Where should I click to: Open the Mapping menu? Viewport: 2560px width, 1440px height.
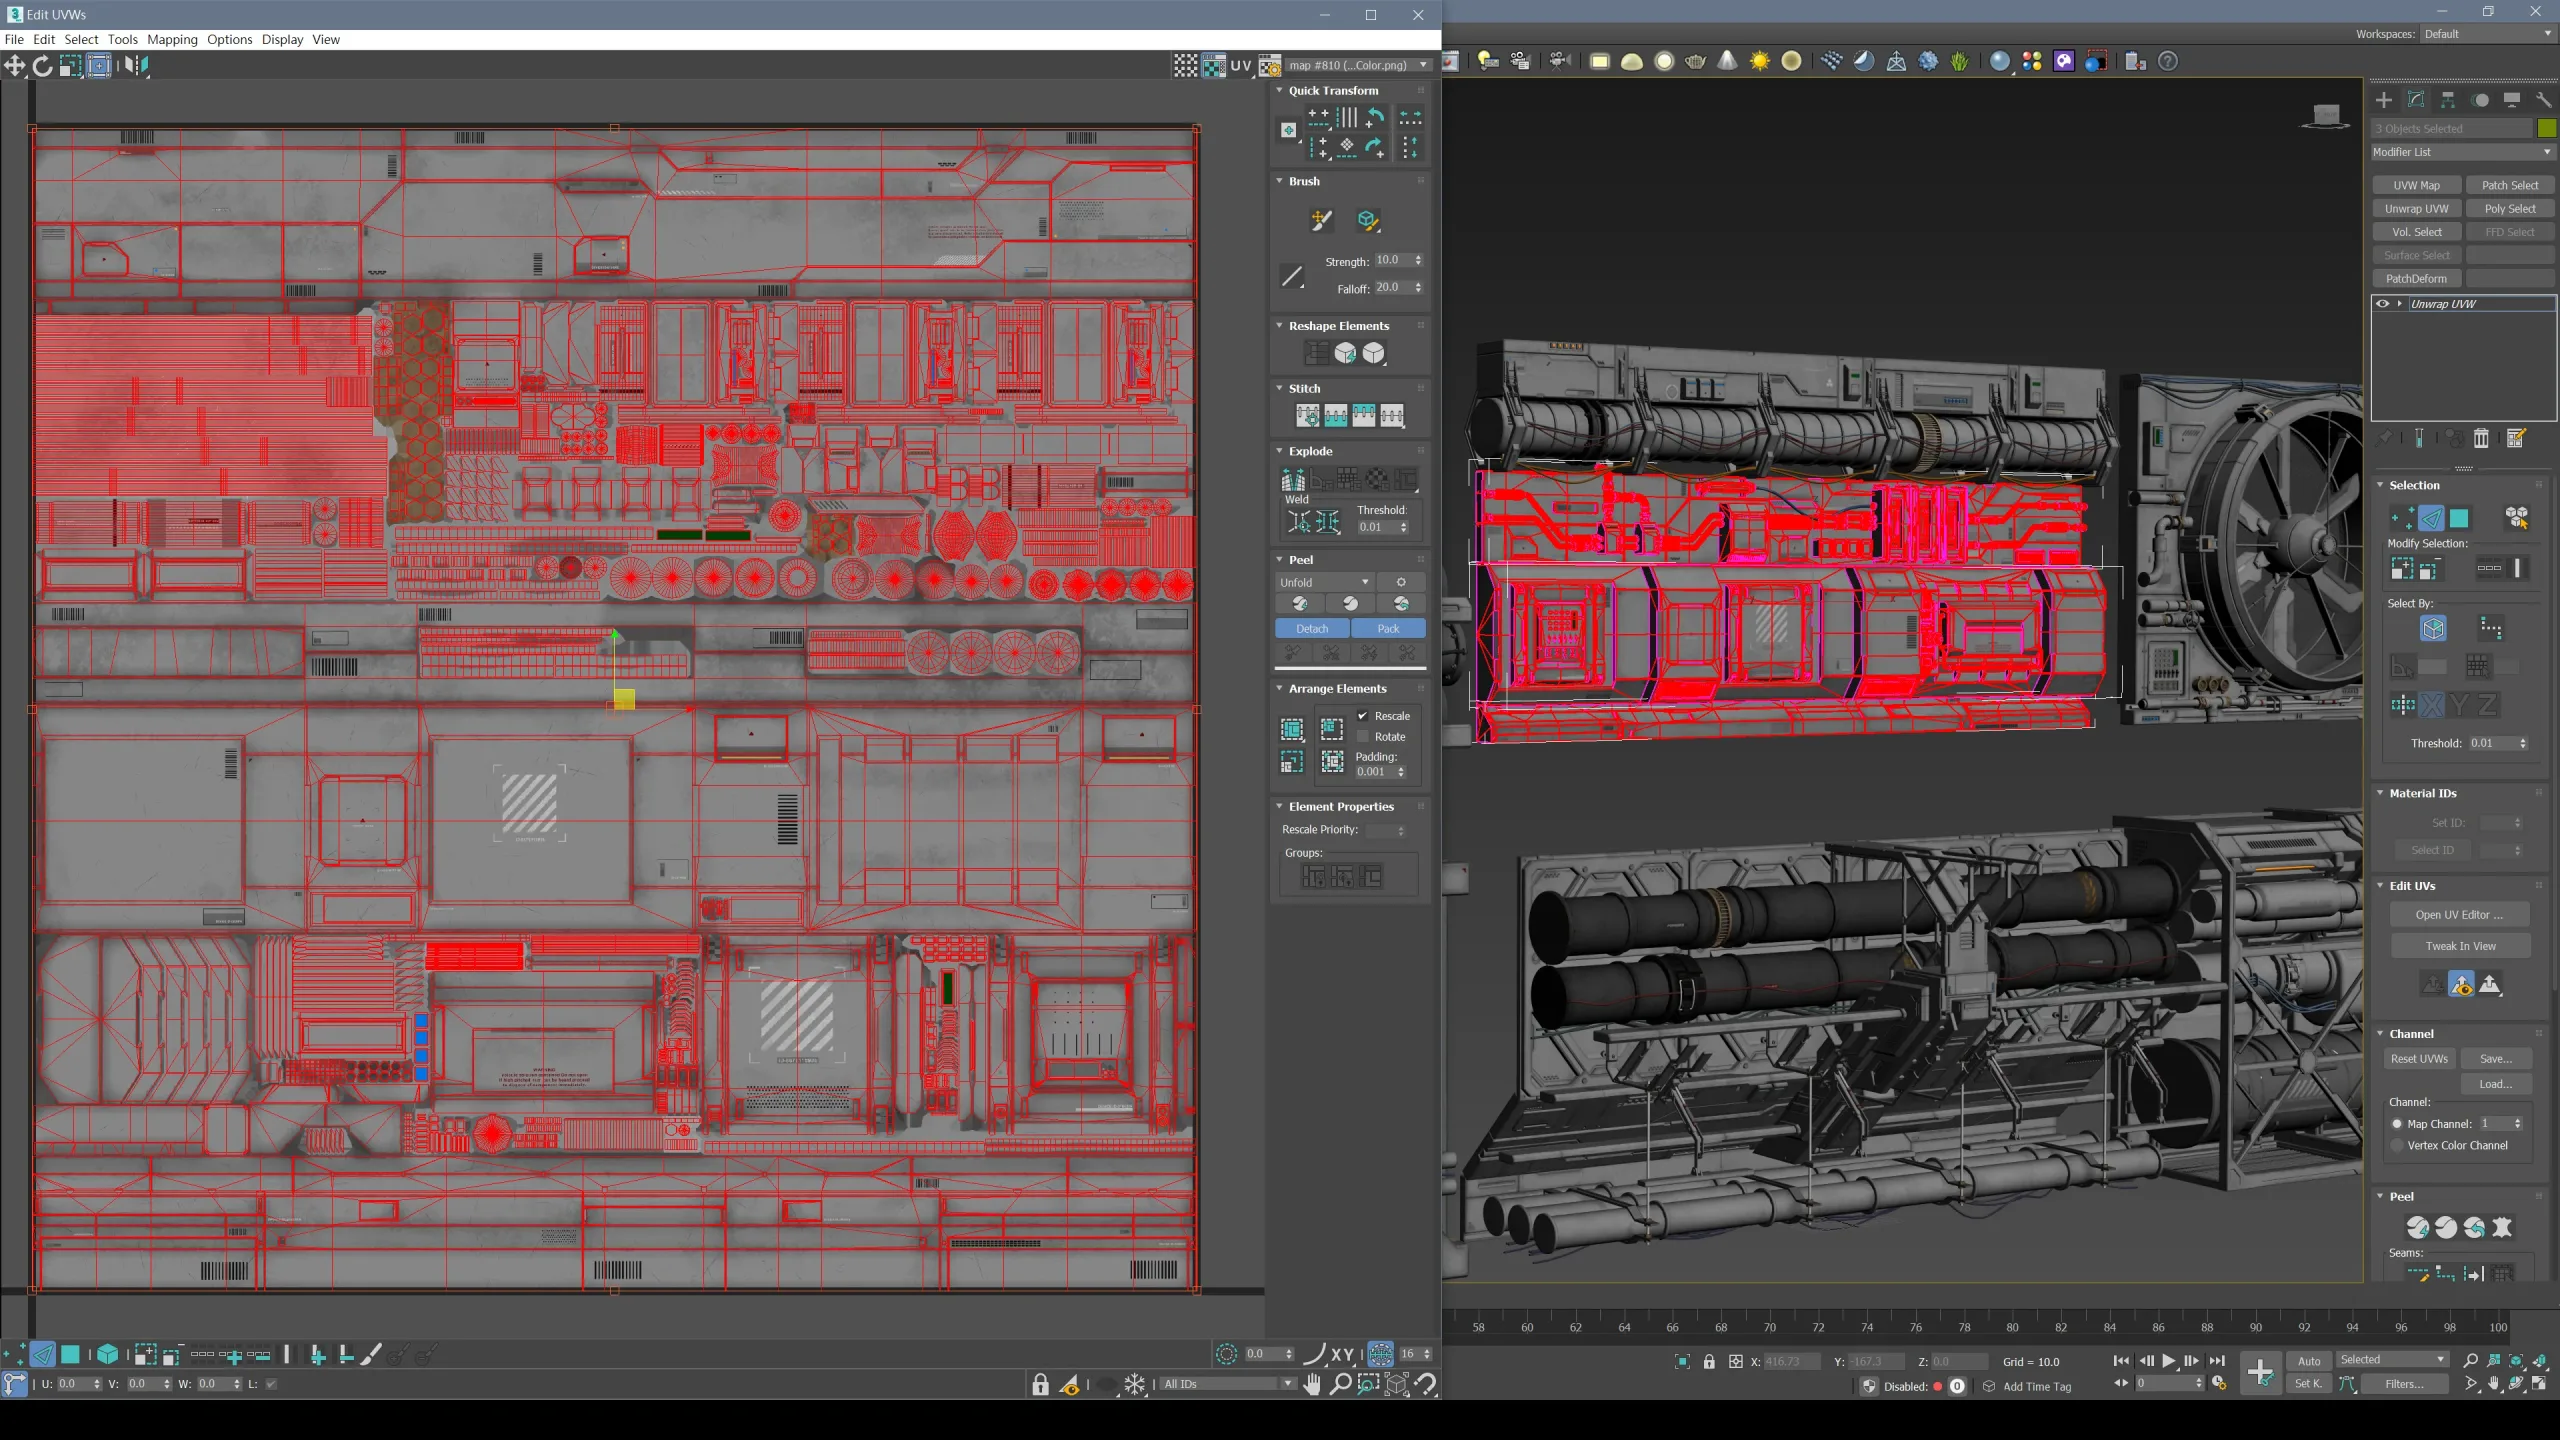pyautogui.click(x=172, y=39)
